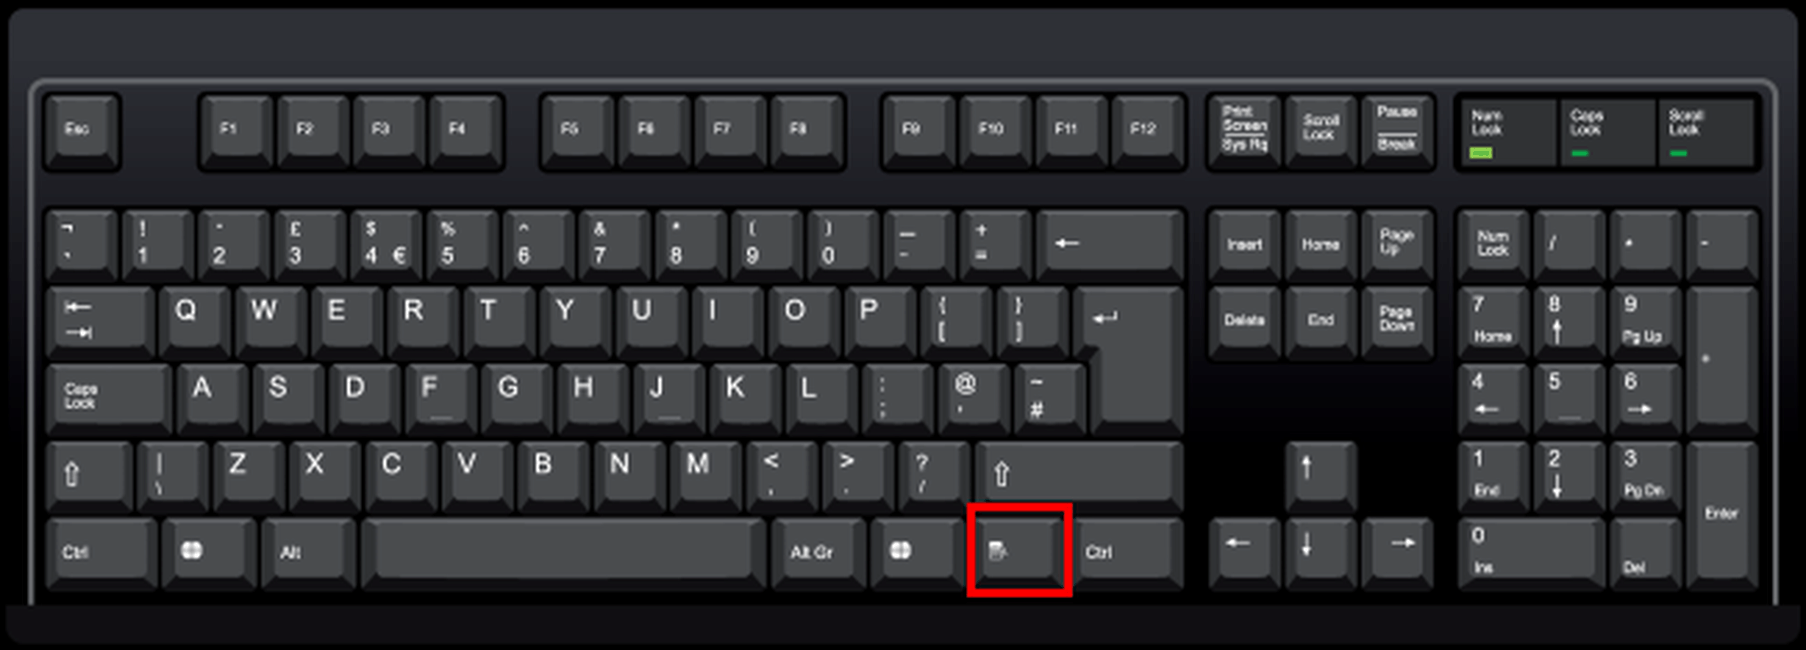Screen dimensions: 1806x650
Task: Click the Print Screen key
Action: pos(1245,128)
